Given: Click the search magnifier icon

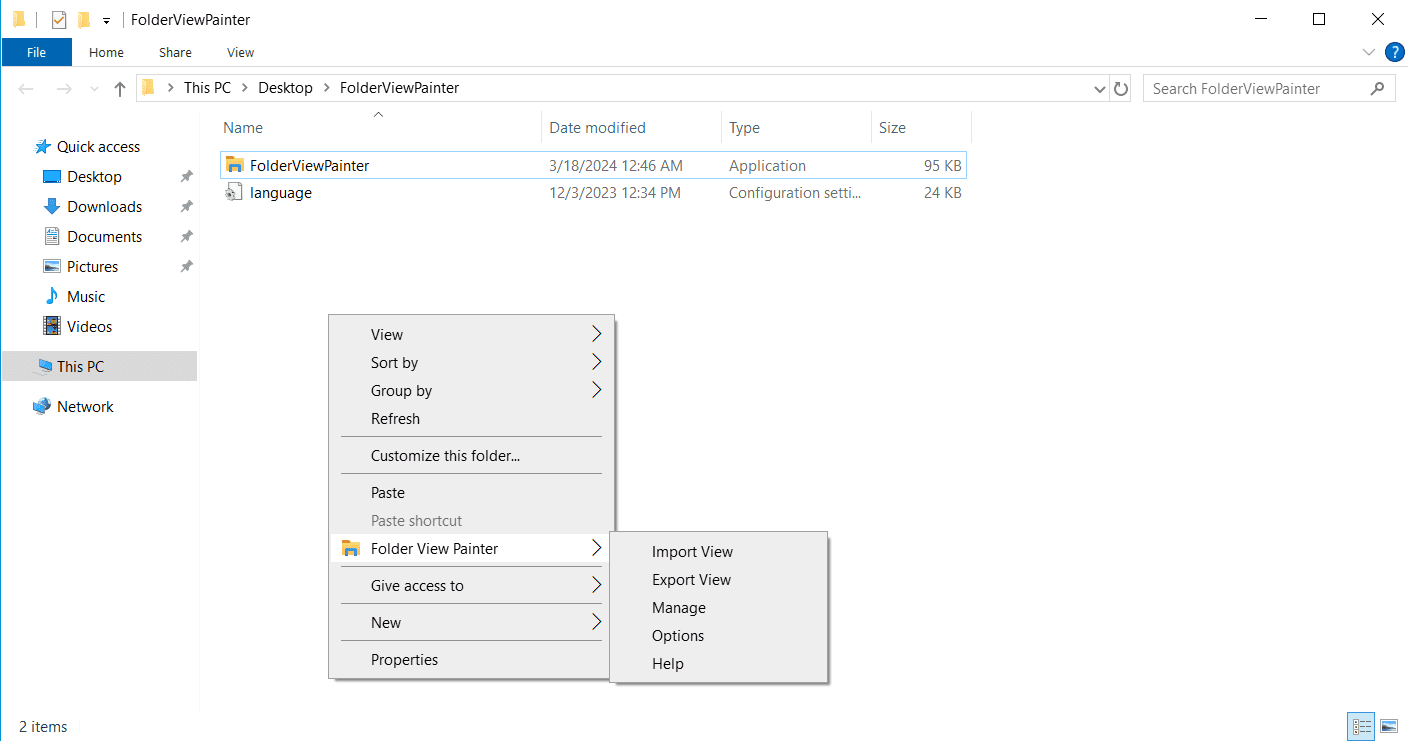Looking at the screenshot, I should pos(1377,89).
